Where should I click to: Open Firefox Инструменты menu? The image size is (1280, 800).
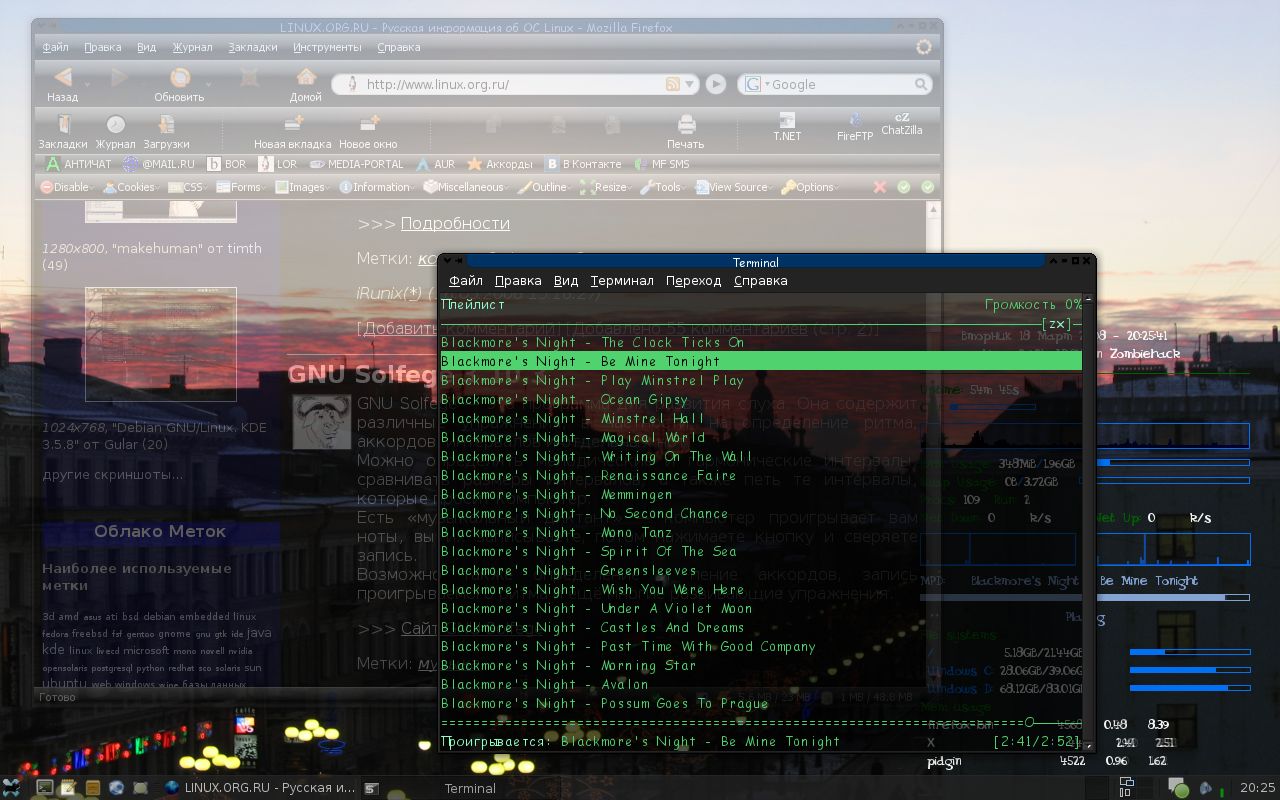327,47
